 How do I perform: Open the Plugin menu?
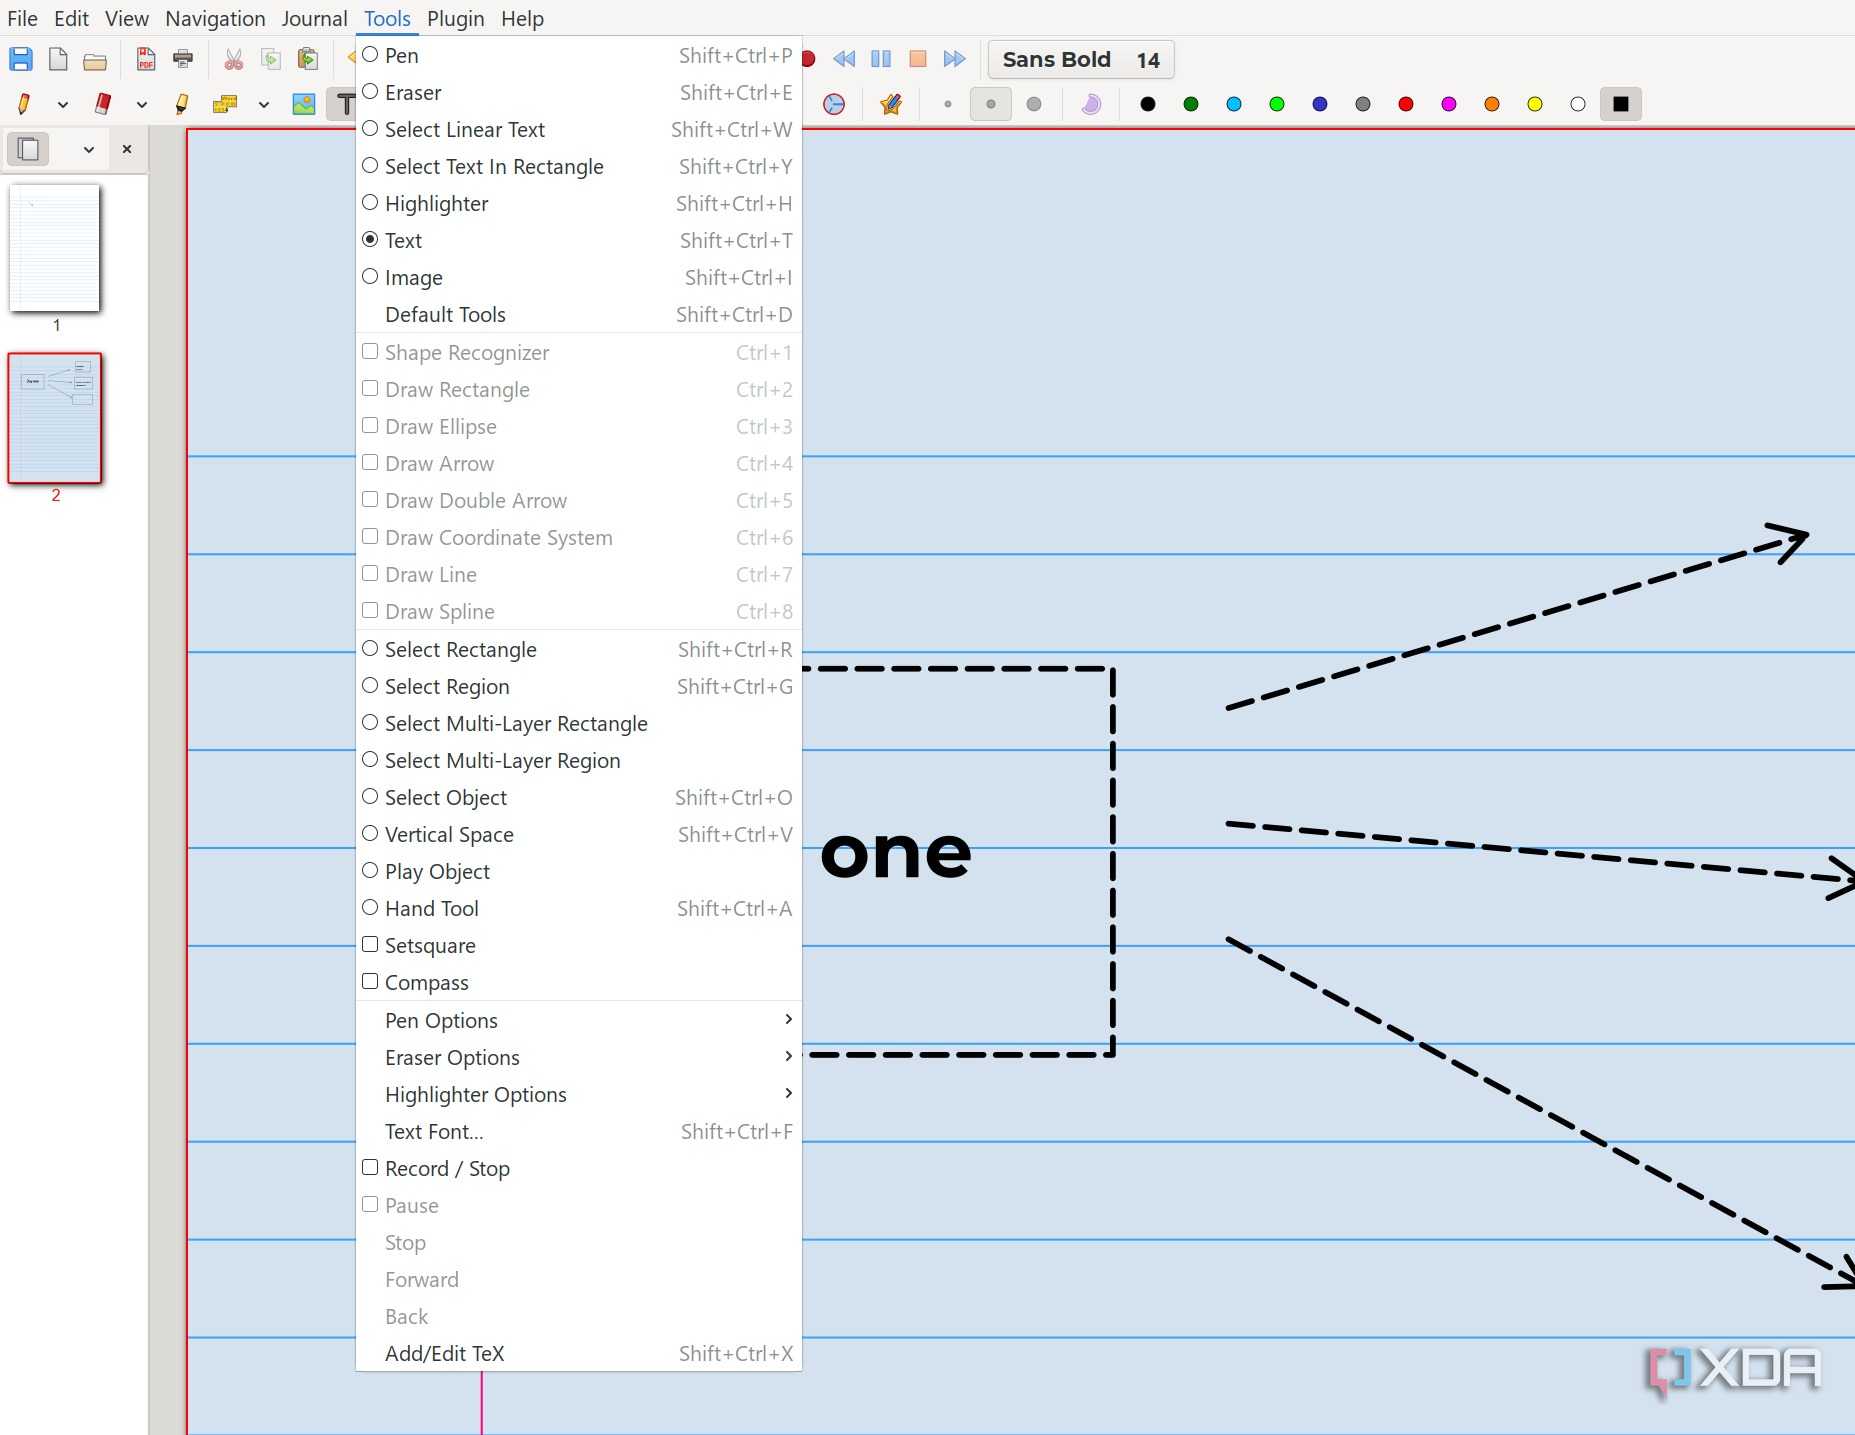coord(456,19)
